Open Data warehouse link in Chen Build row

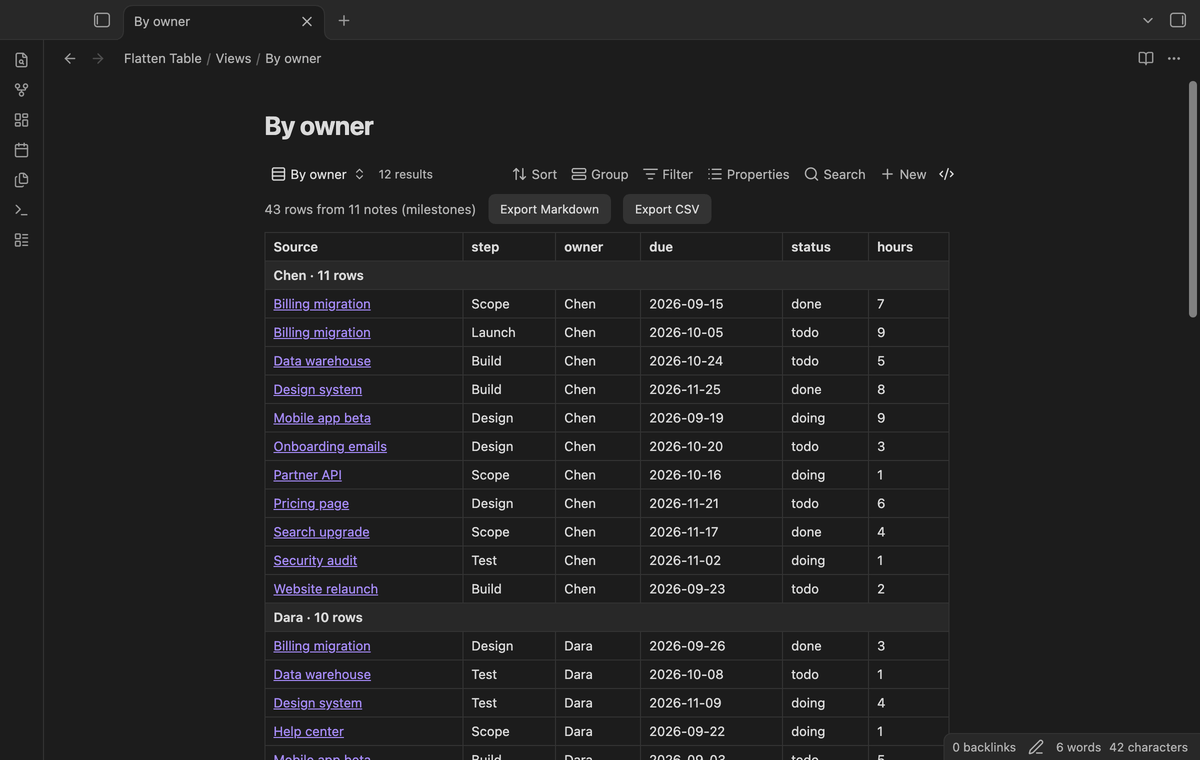click(322, 361)
